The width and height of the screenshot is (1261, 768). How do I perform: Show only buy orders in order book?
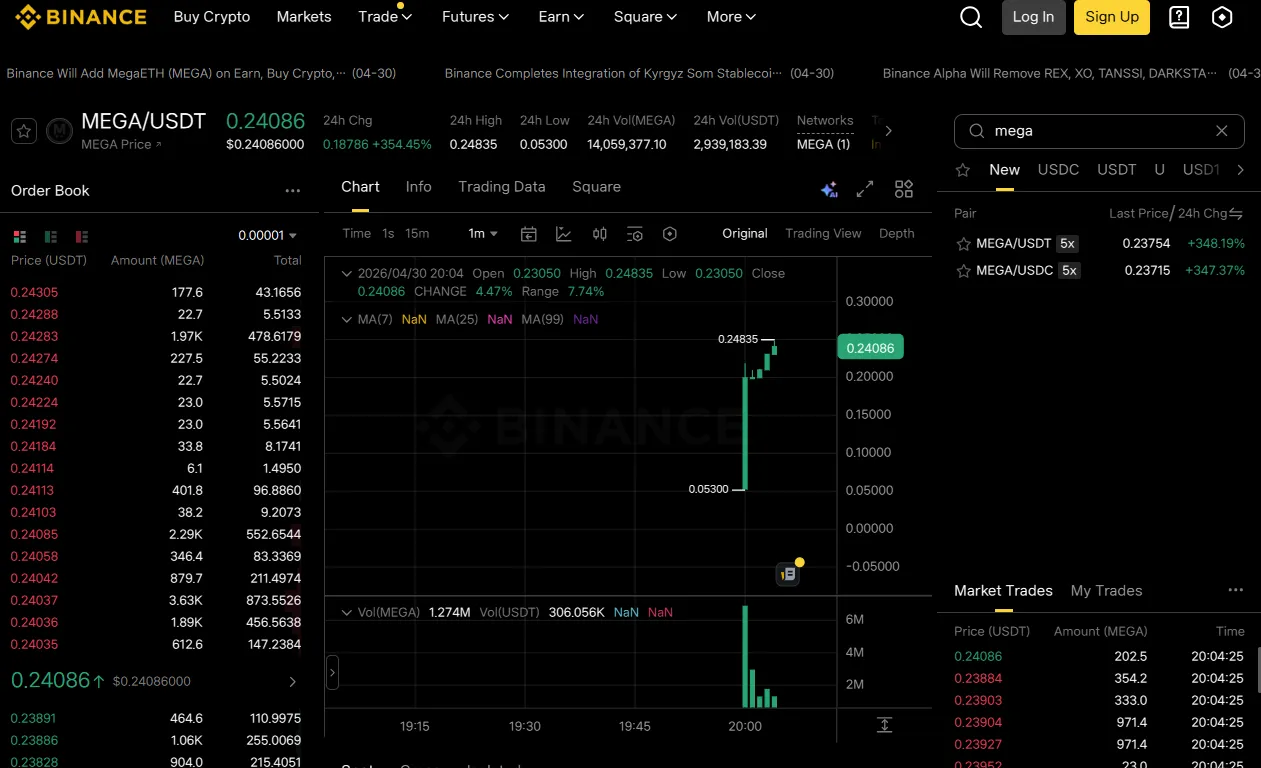pos(50,236)
